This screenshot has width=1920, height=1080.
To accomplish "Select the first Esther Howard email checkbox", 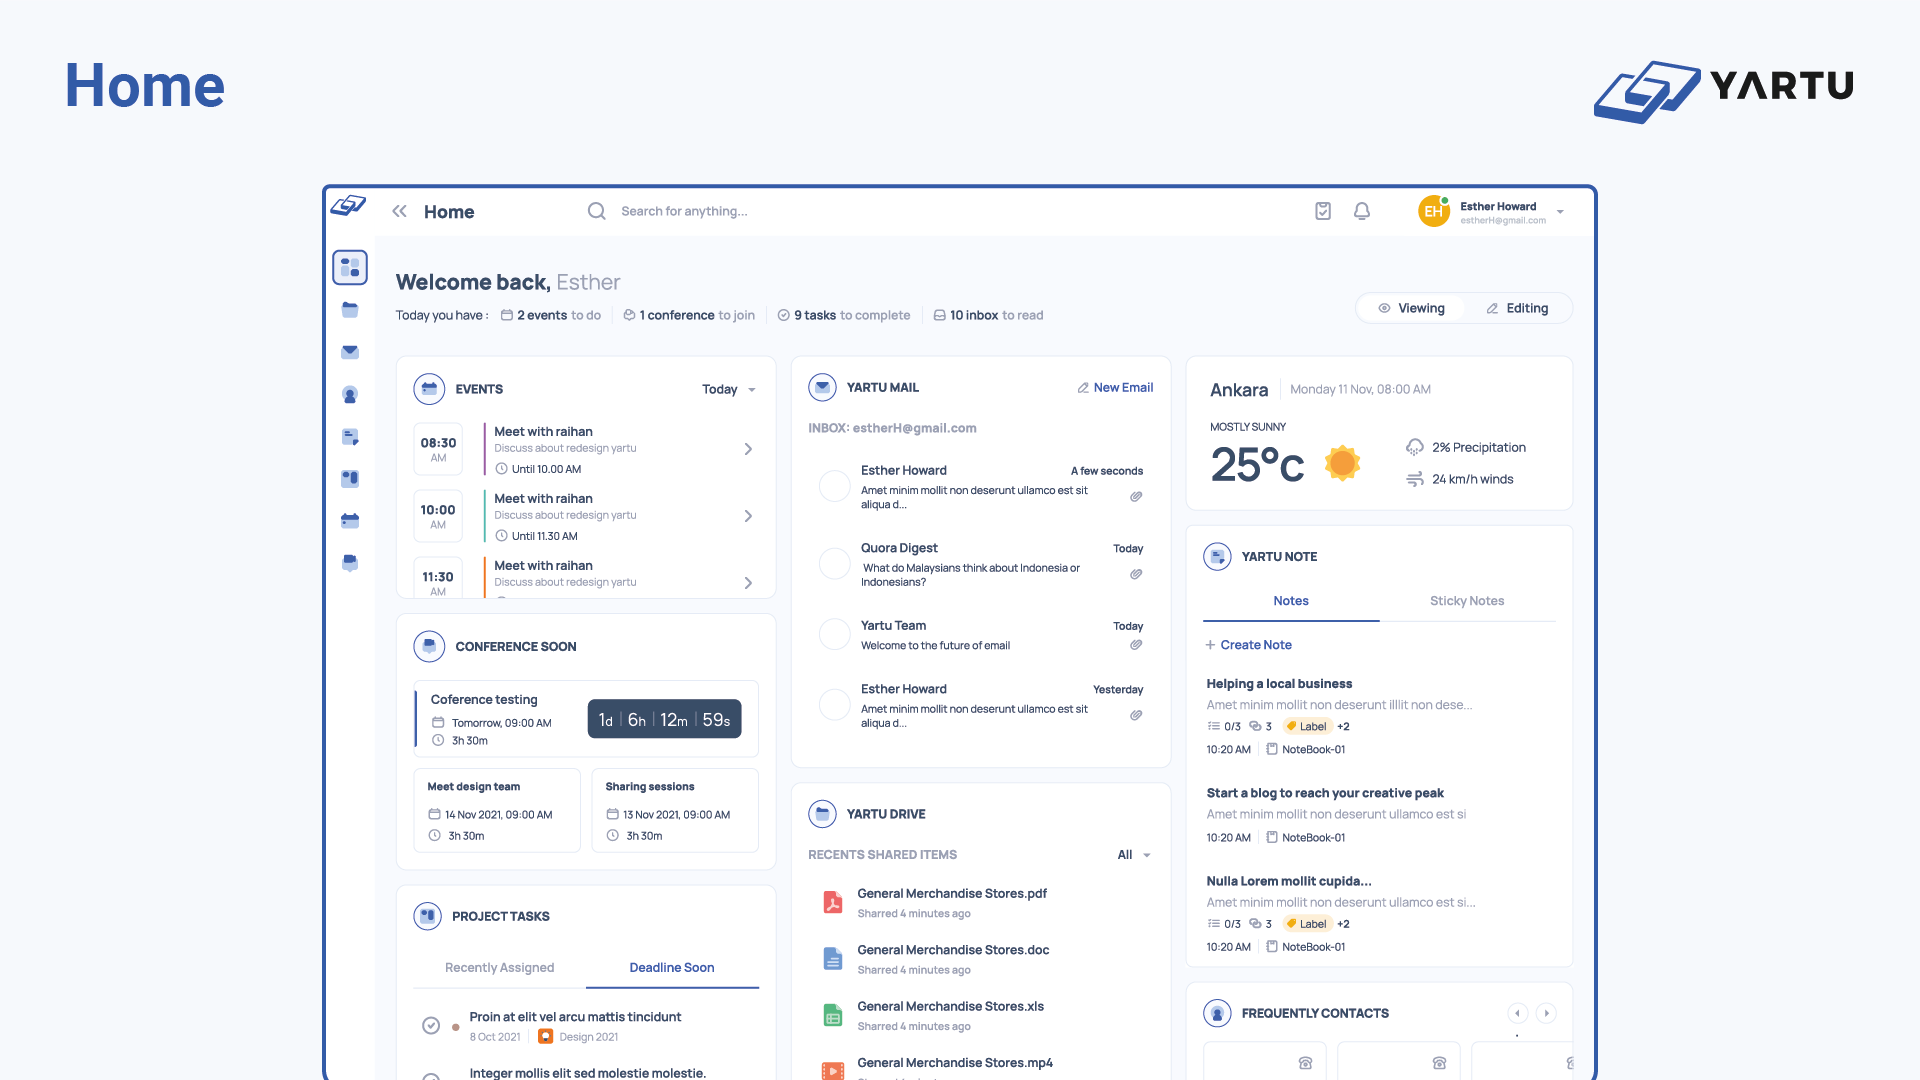I will 834,486.
